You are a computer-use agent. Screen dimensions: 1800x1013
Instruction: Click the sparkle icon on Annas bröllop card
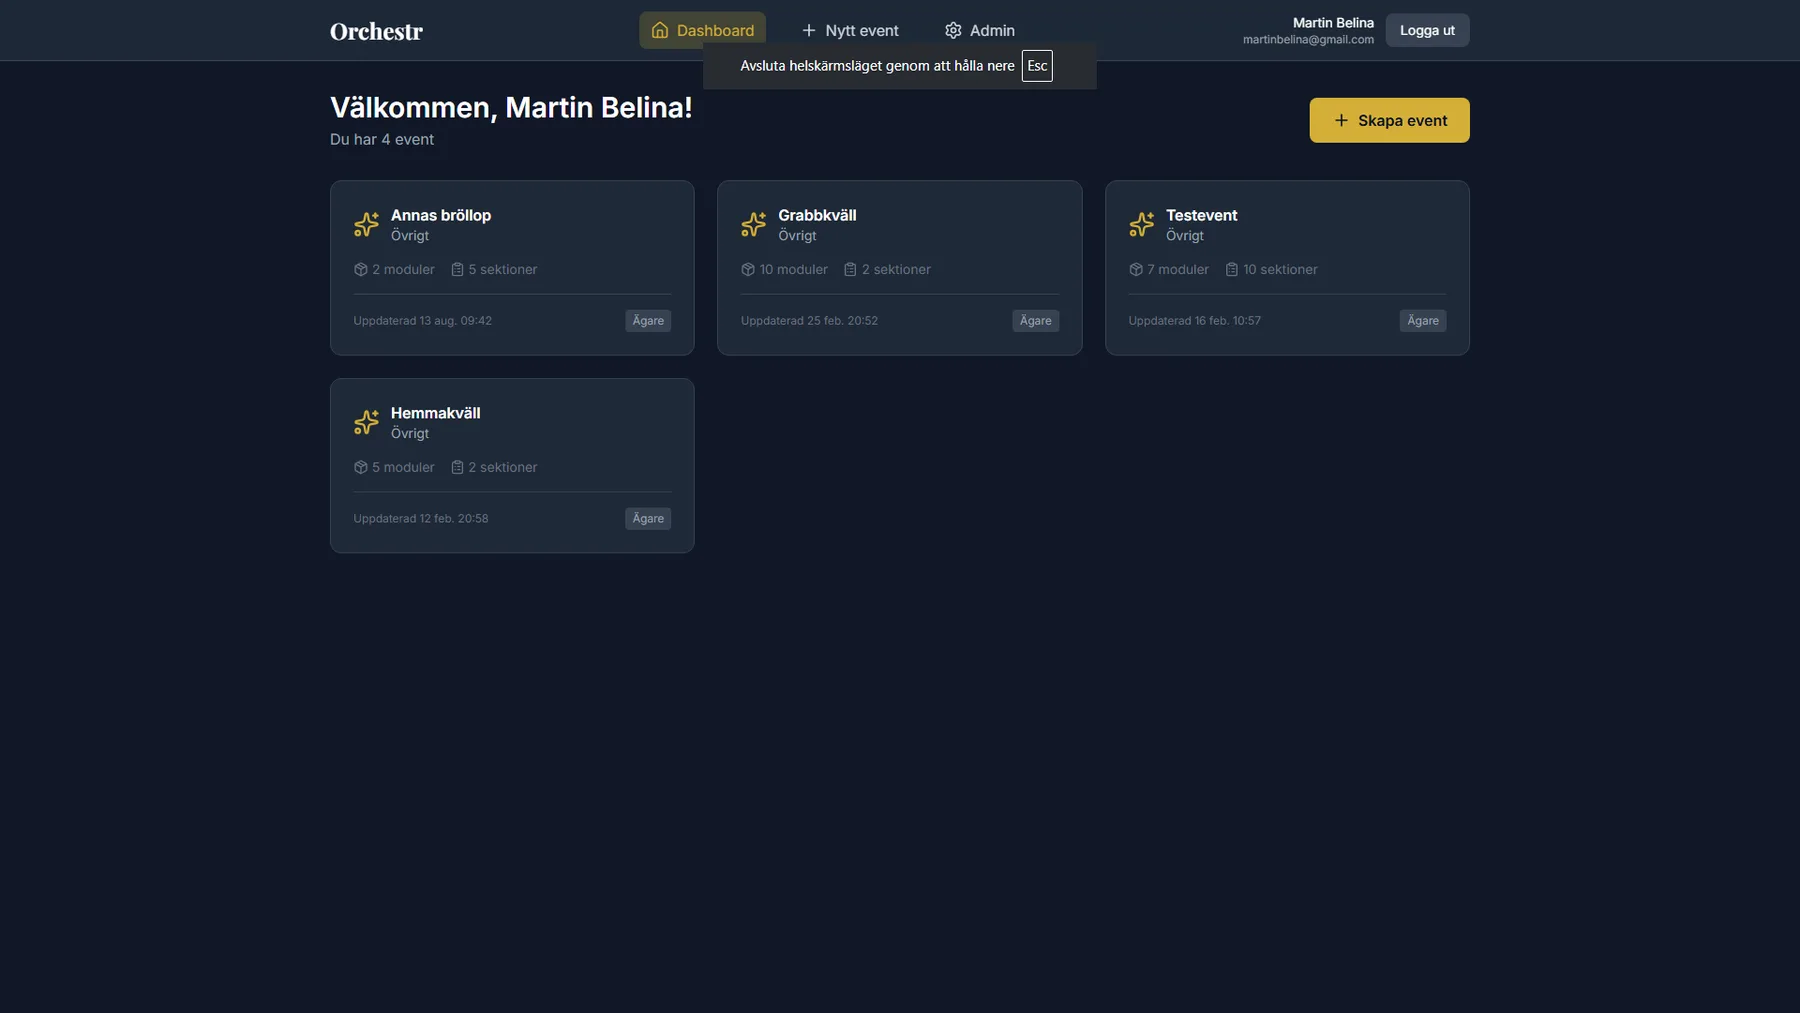click(x=366, y=224)
